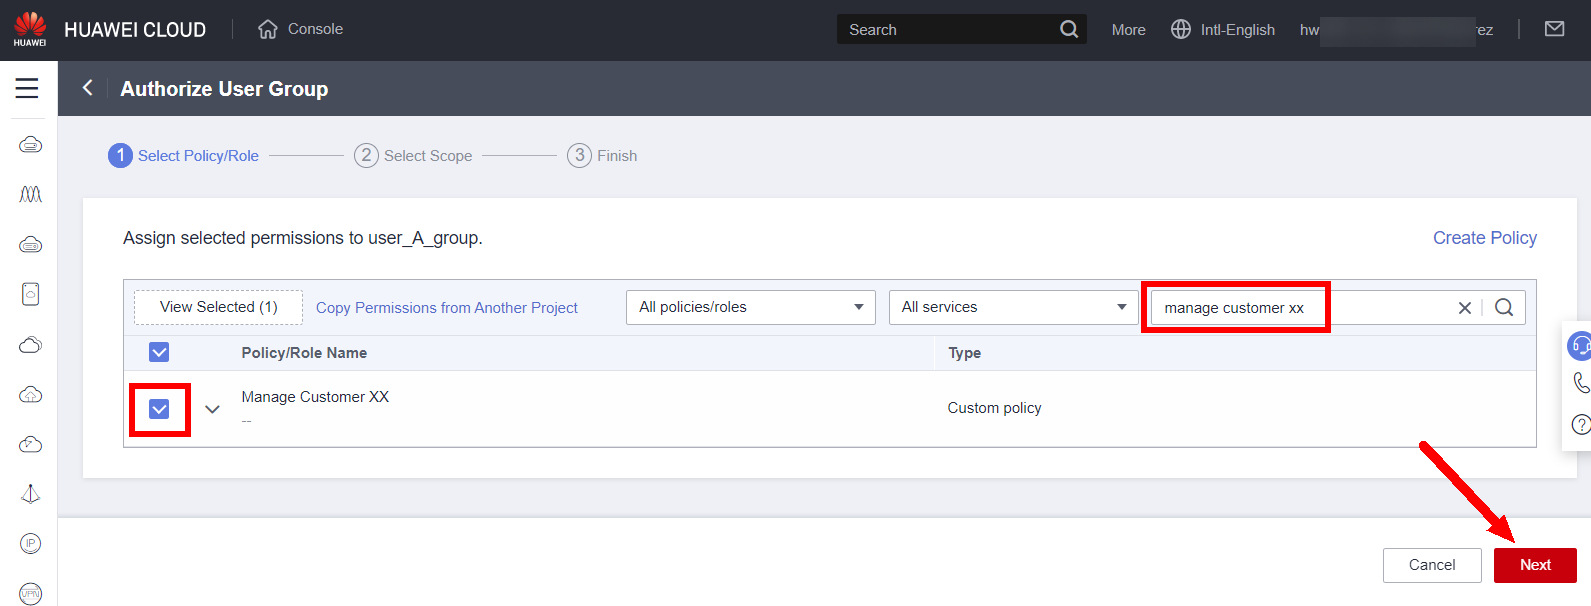This screenshot has height=606, width=1591.
Task: Click the search magnifier in policy filter
Action: [1503, 307]
